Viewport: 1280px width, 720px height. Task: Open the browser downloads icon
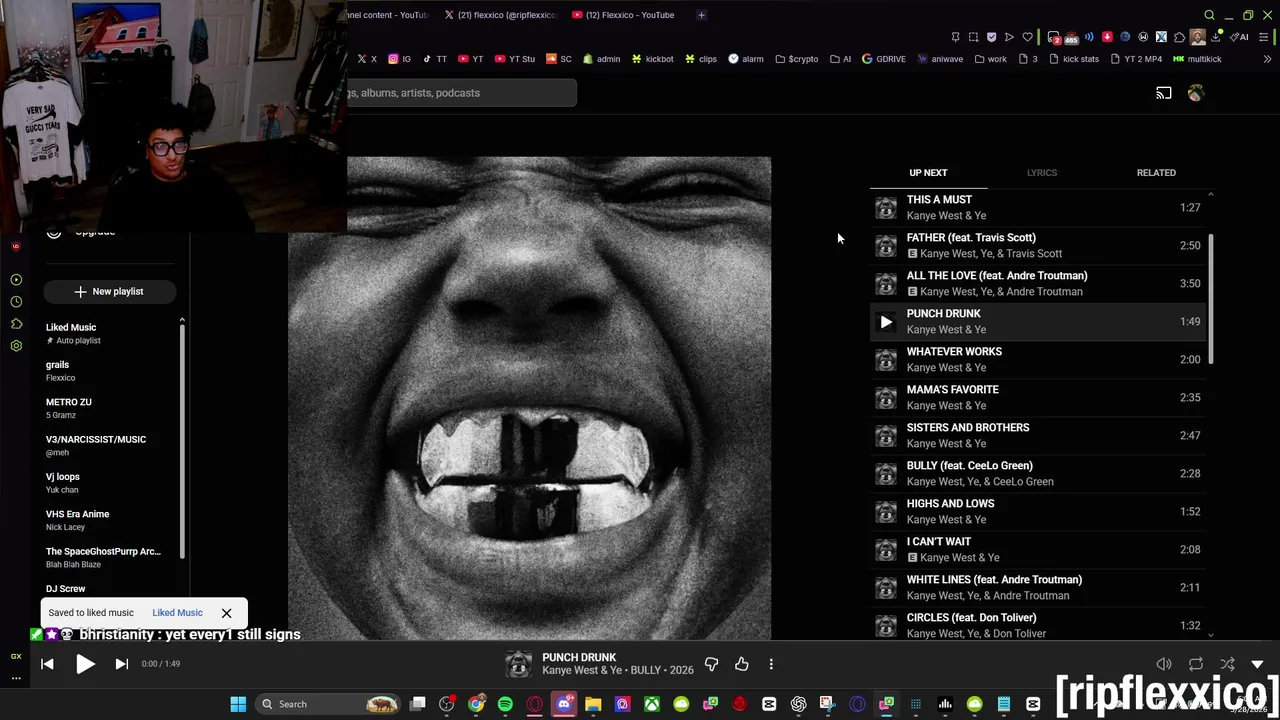(1216, 37)
